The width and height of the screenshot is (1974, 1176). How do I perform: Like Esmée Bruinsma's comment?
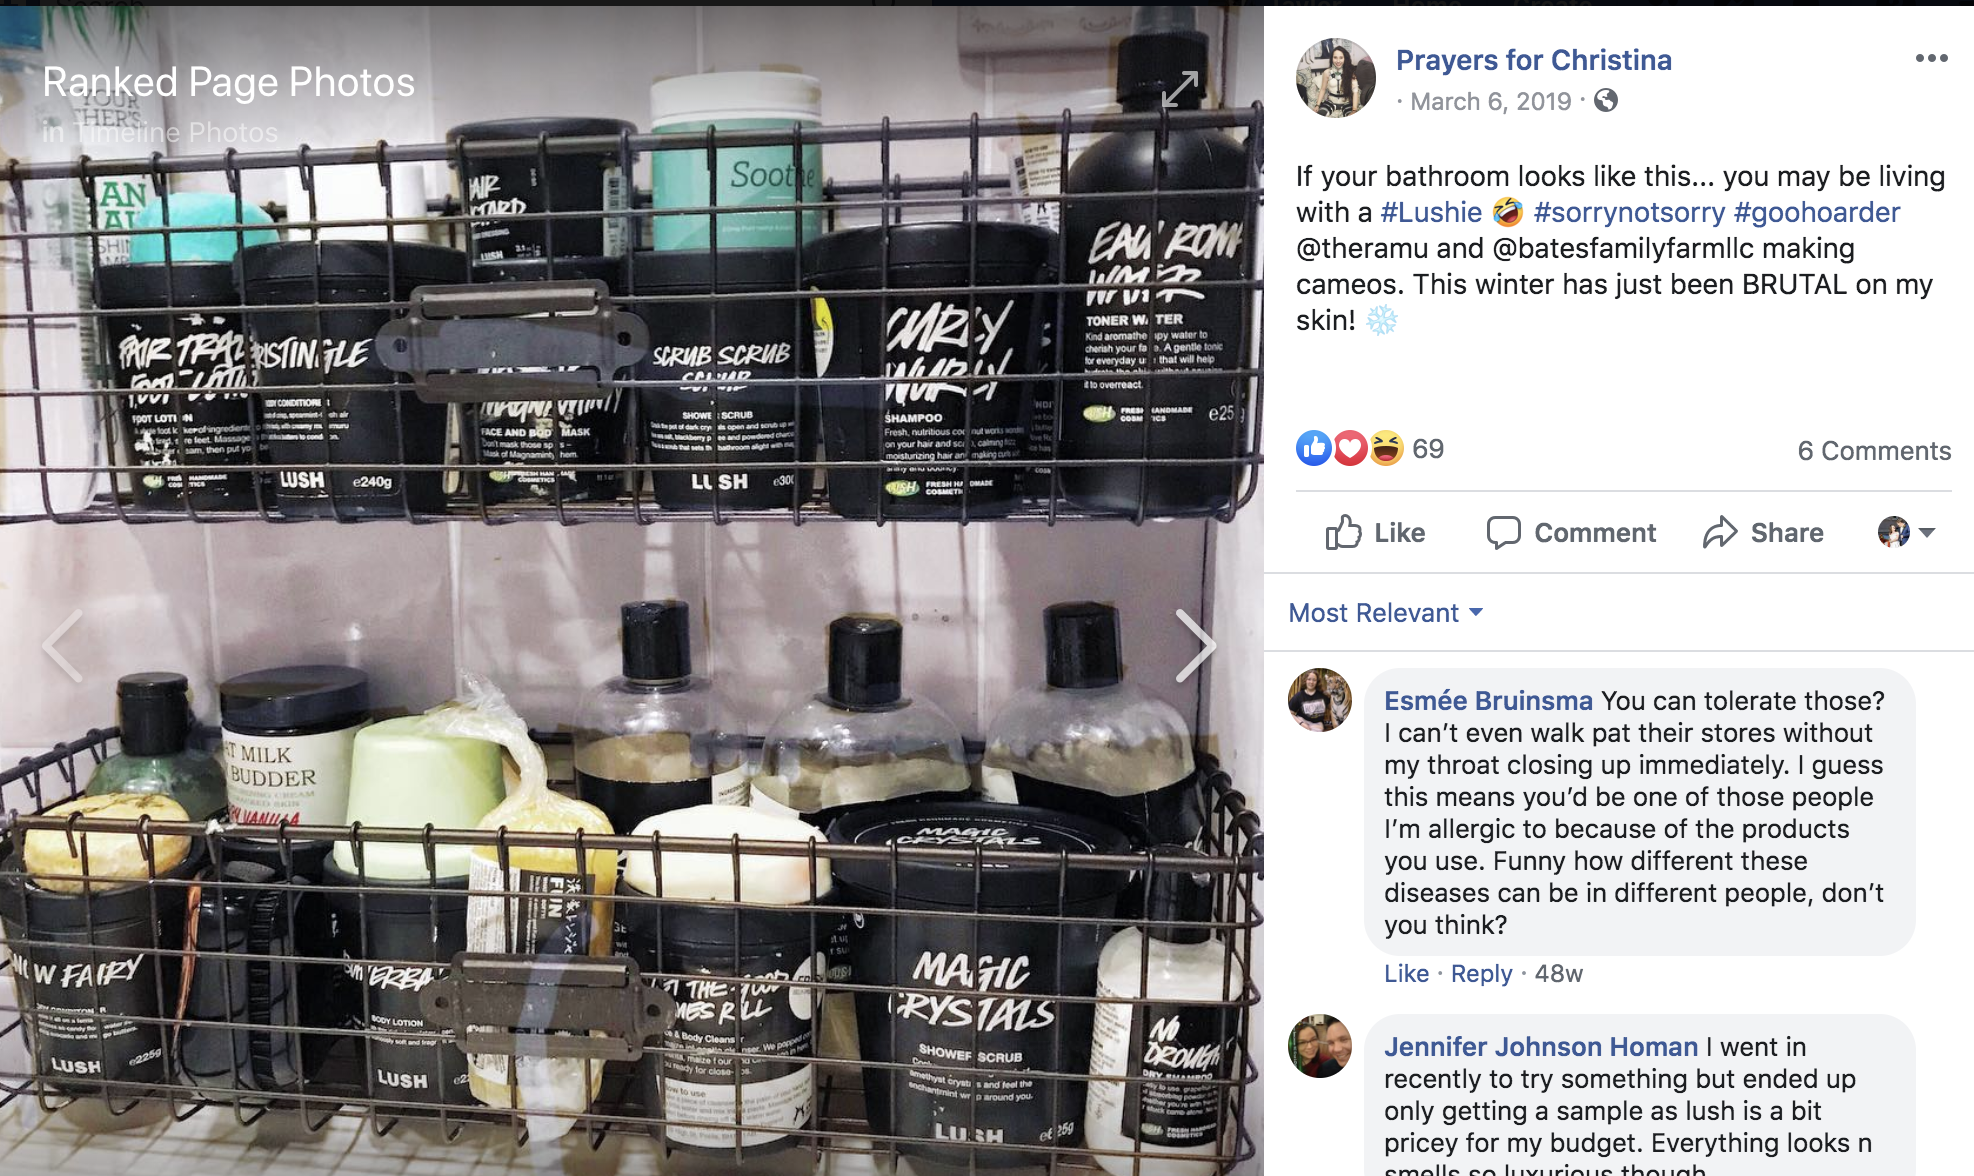coord(1406,973)
